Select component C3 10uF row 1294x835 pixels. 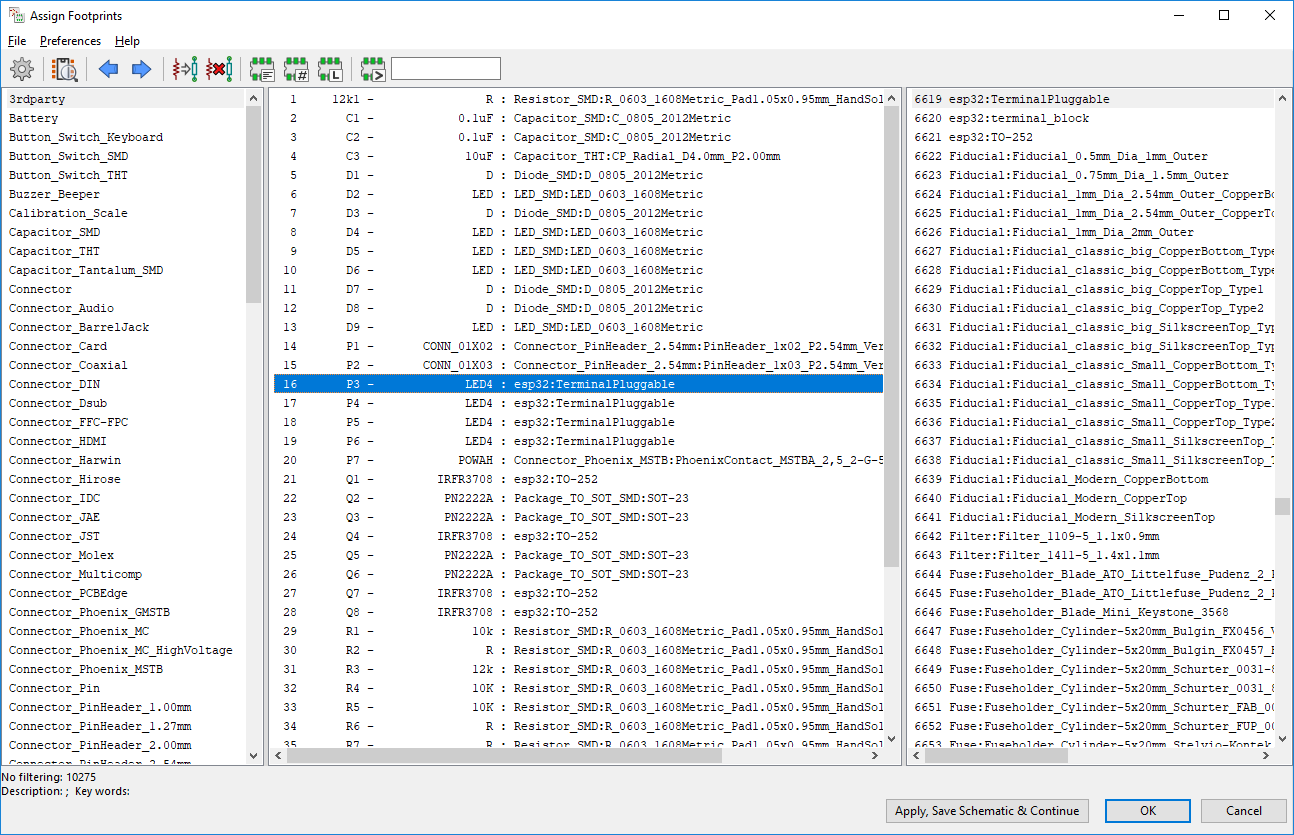pyautogui.click(x=578, y=156)
